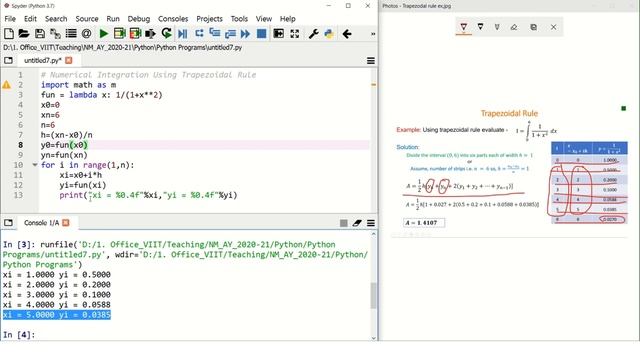Select the calligraphy pen tool in Photos
The image size is (640, 360).
pos(497,27)
